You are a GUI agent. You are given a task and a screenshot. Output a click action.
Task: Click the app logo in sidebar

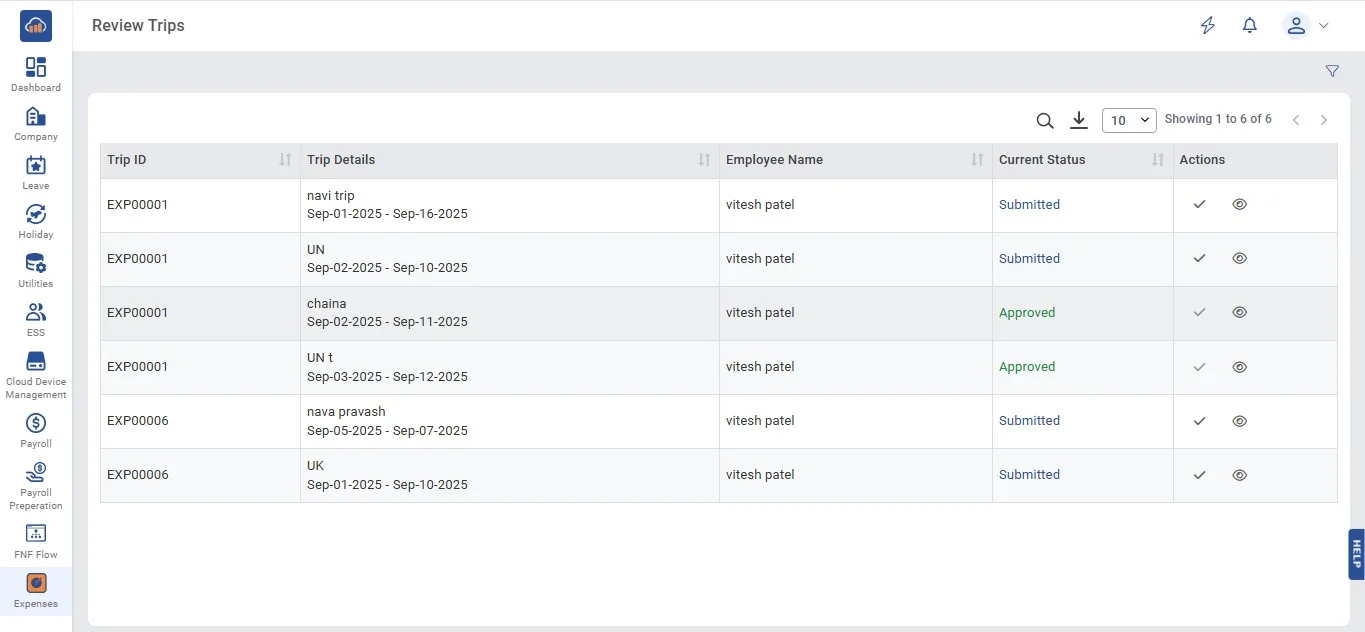click(36, 26)
